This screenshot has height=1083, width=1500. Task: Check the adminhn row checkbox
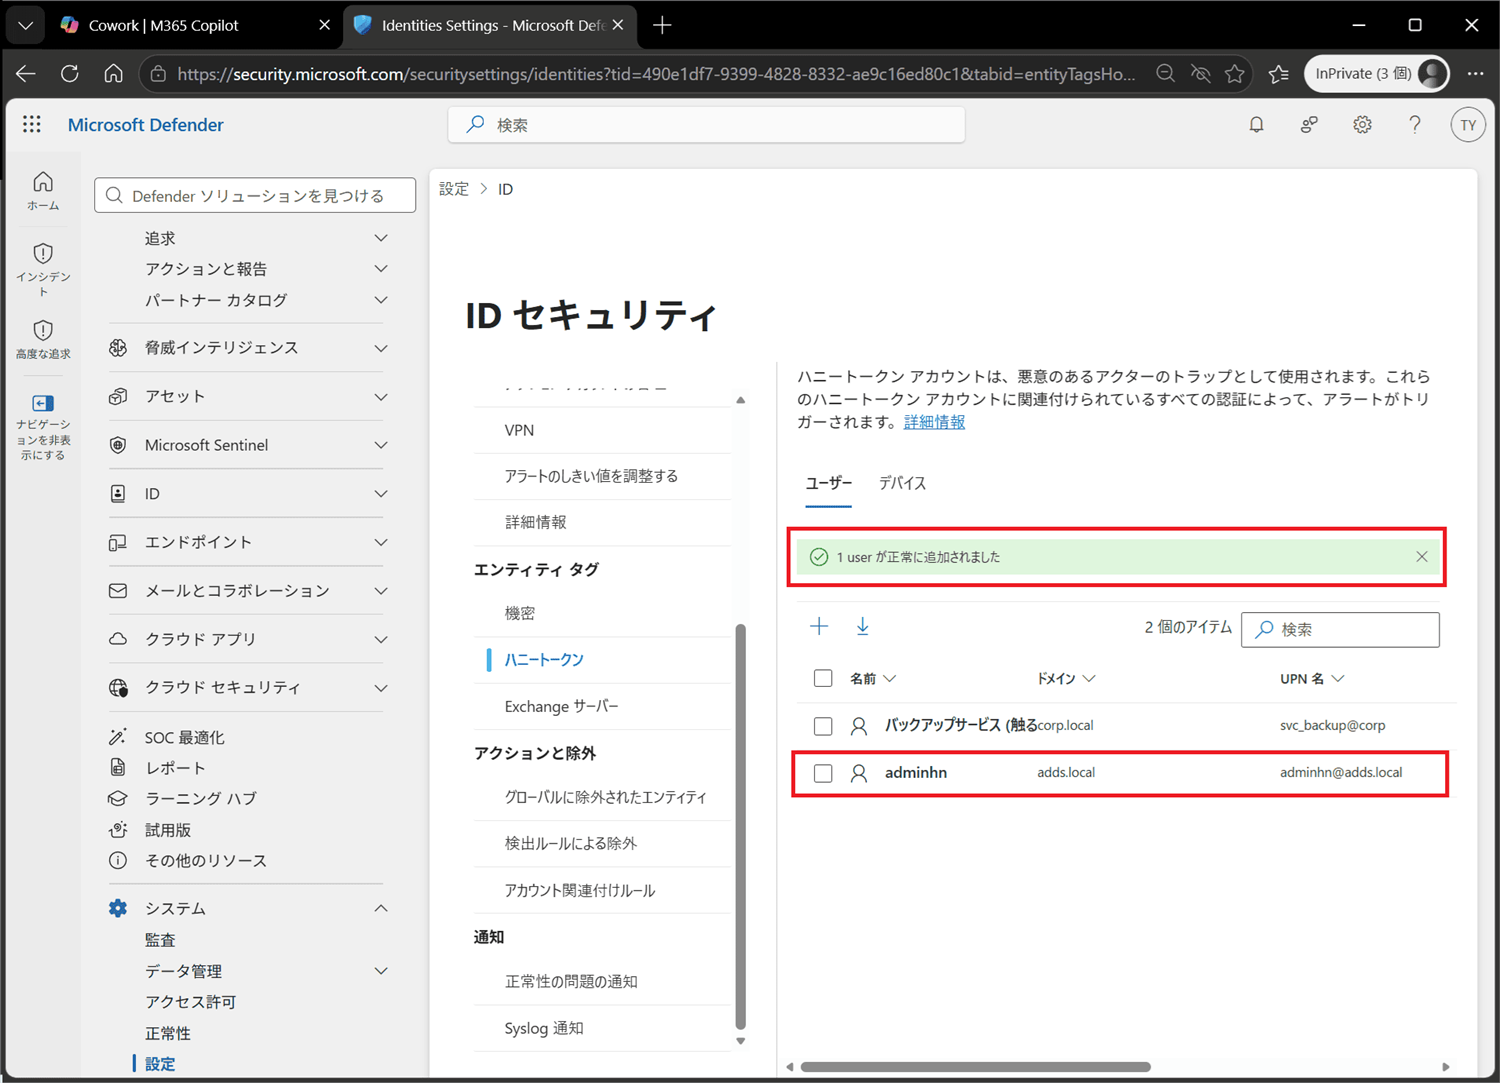tap(823, 773)
